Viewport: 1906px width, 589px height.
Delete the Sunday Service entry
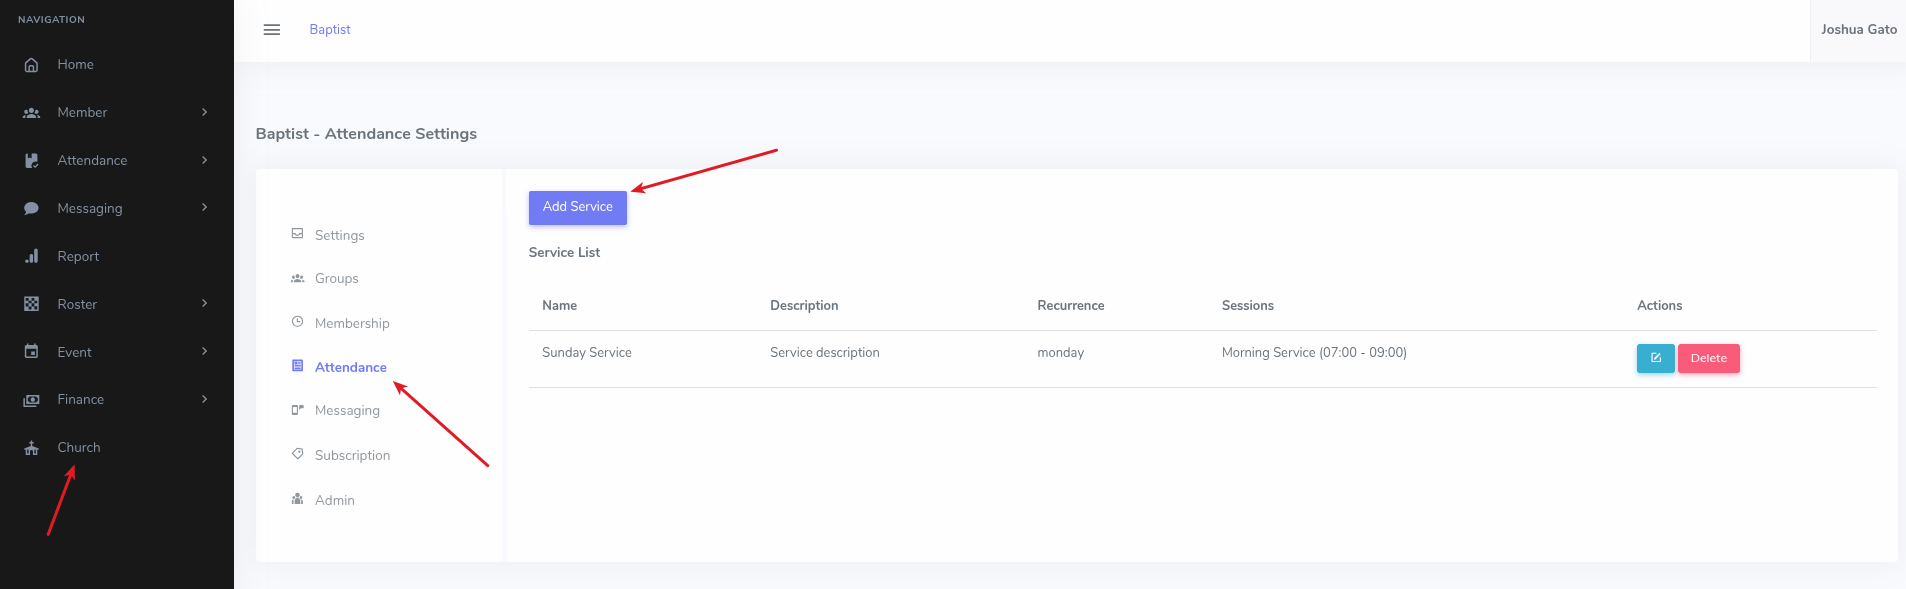[x=1708, y=358]
